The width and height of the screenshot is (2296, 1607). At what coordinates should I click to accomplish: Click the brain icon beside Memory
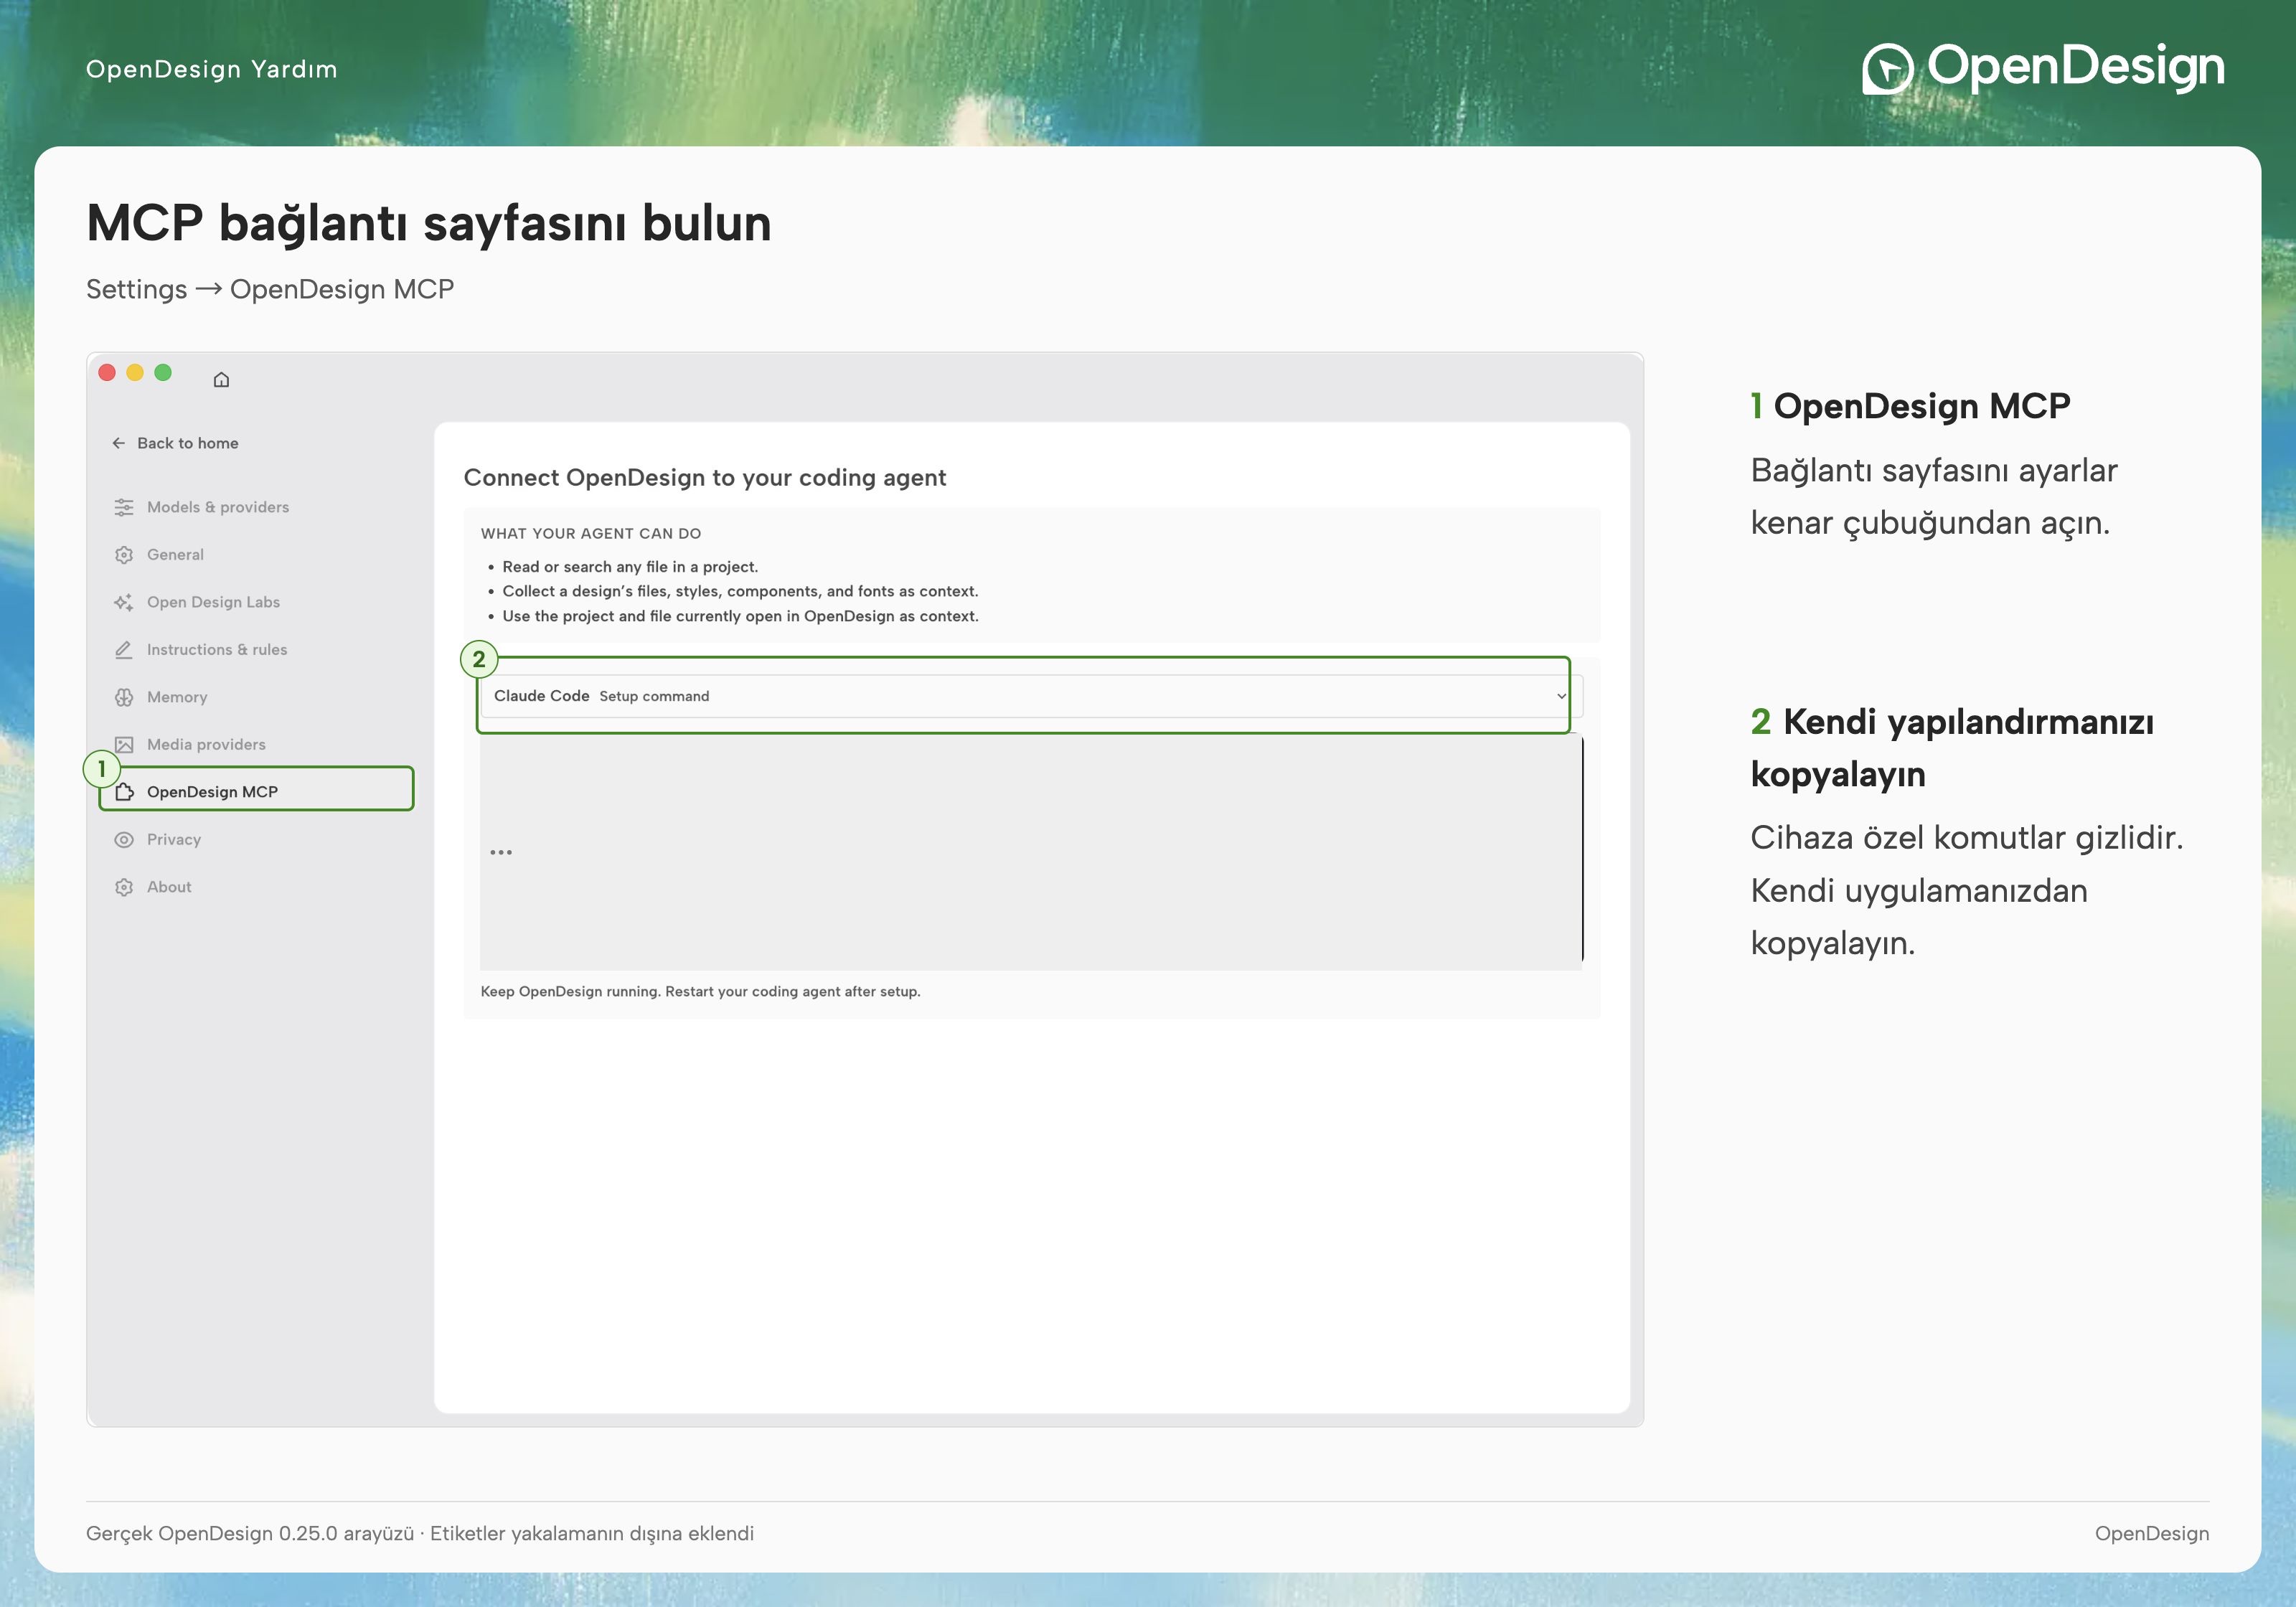124,697
